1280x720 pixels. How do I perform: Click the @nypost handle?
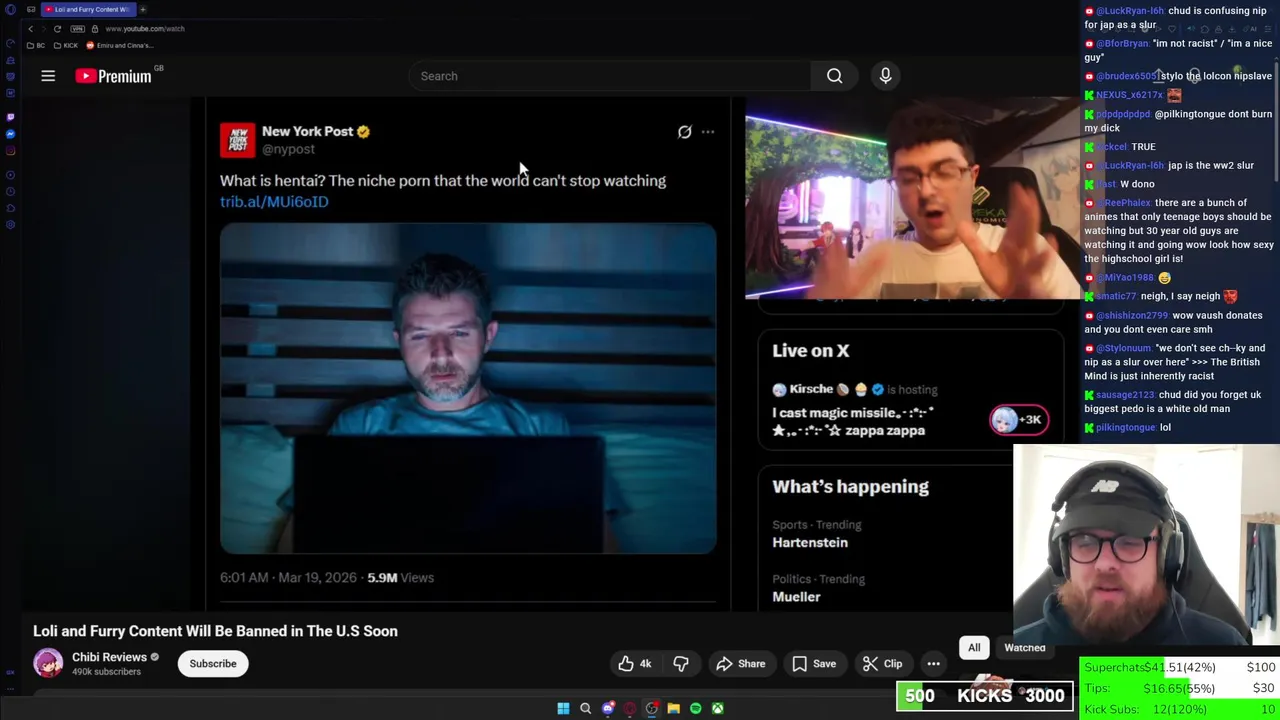click(x=288, y=149)
